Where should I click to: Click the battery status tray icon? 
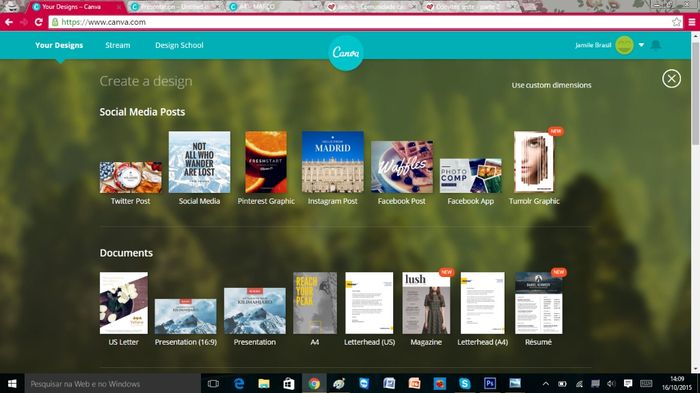click(x=562, y=384)
